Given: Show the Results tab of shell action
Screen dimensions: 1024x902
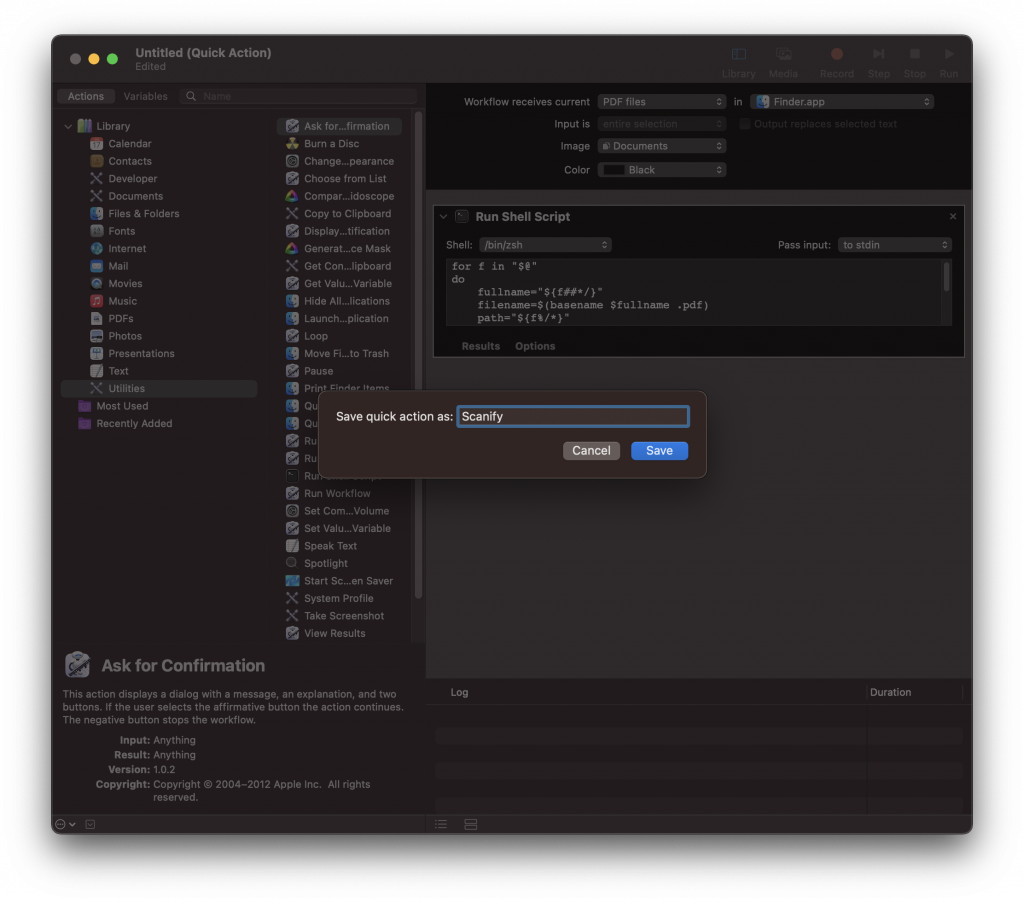Looking at the screenshot, I should (x=481, y=346).
